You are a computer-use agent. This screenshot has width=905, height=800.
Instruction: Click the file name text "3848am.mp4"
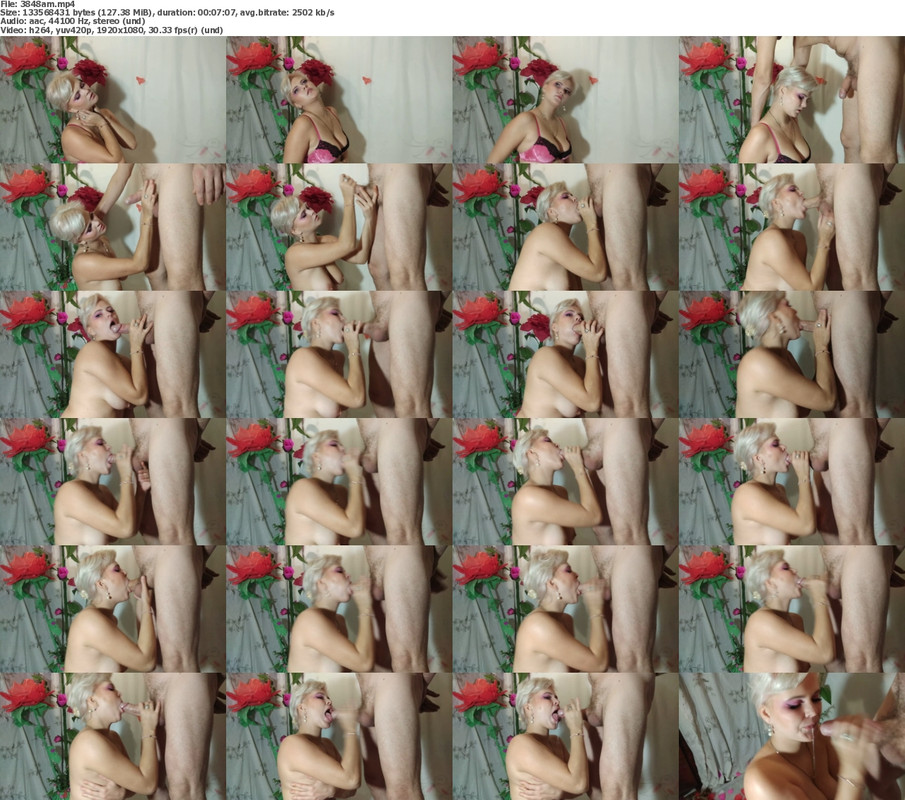coord(46,4)
